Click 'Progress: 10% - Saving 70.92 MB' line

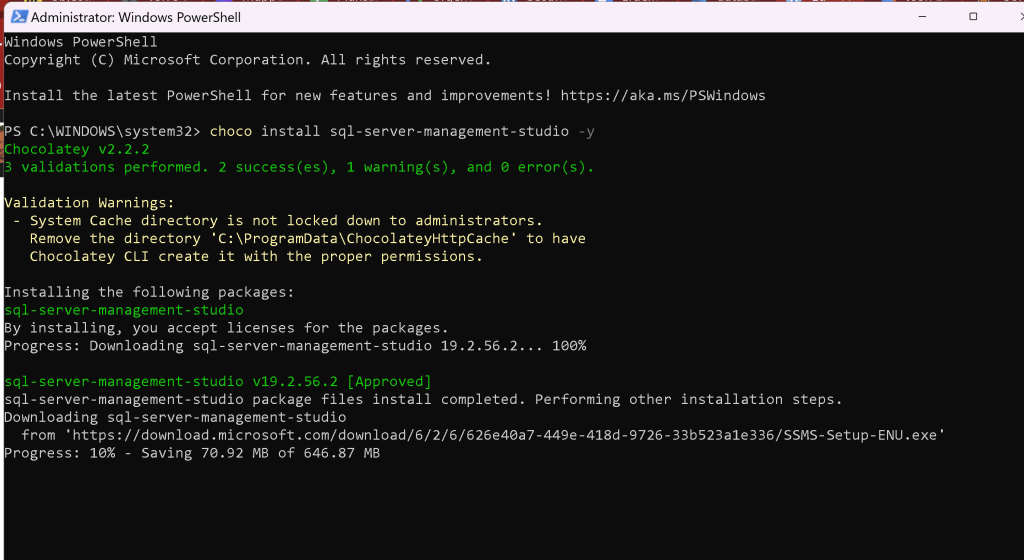pos(192,453)
